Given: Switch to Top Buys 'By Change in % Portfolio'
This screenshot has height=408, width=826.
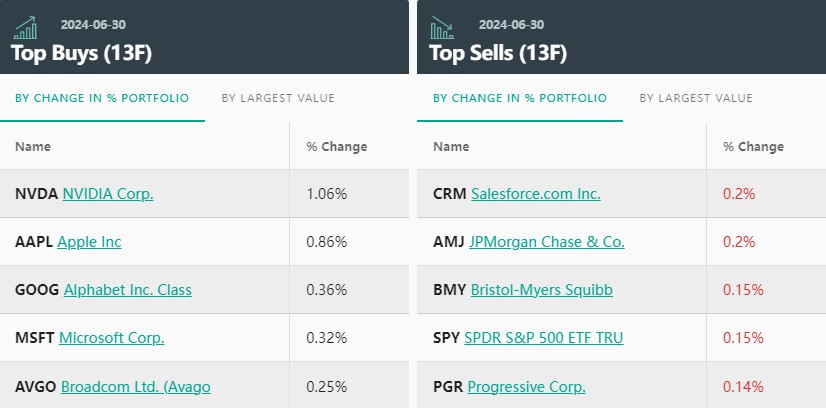Looking at the screenshot, I should click(x=102, y=98).
